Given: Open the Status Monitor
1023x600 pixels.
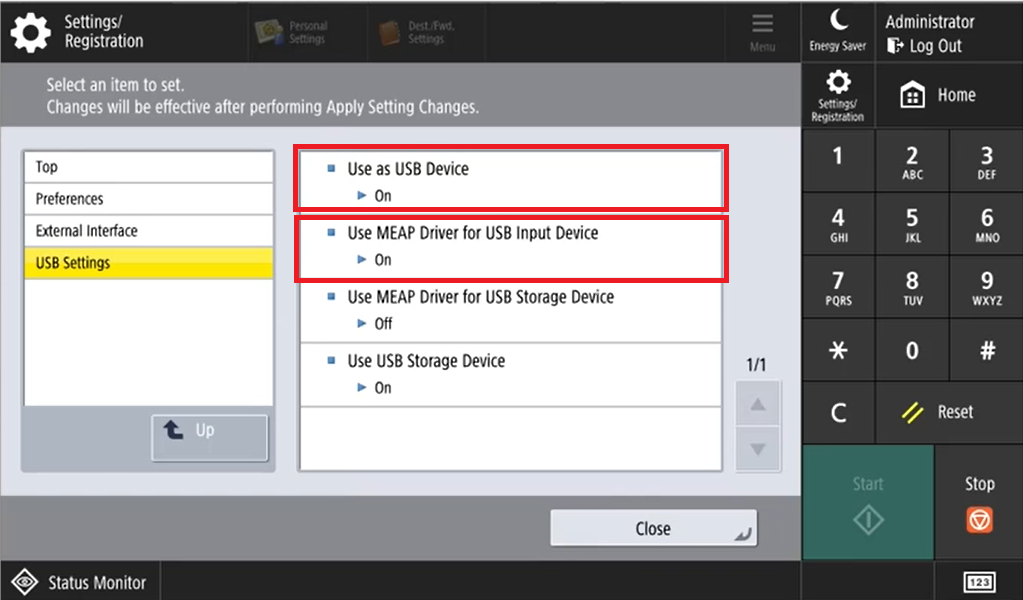Looking at the screenshot, I should point(80,582).
